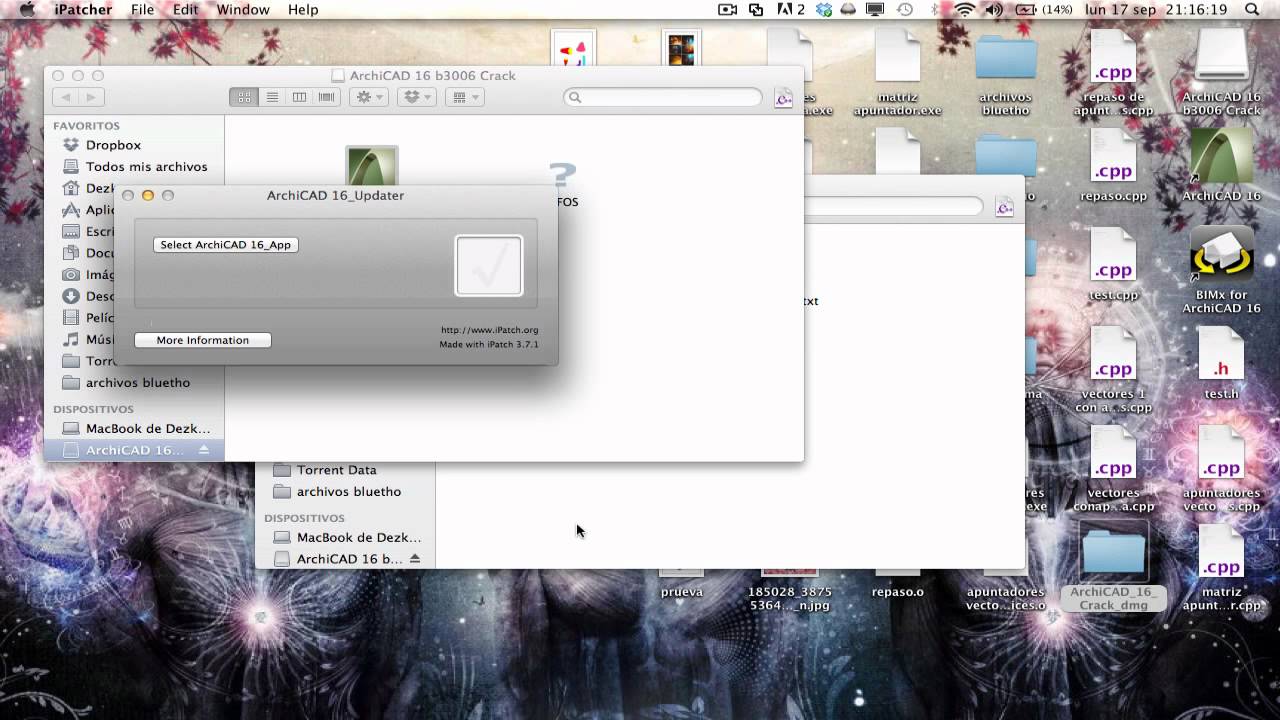This screenshot has height=720, width=1280.
Task: Switch Finder to Cover Flow view
Action: (x=326, y=97)
